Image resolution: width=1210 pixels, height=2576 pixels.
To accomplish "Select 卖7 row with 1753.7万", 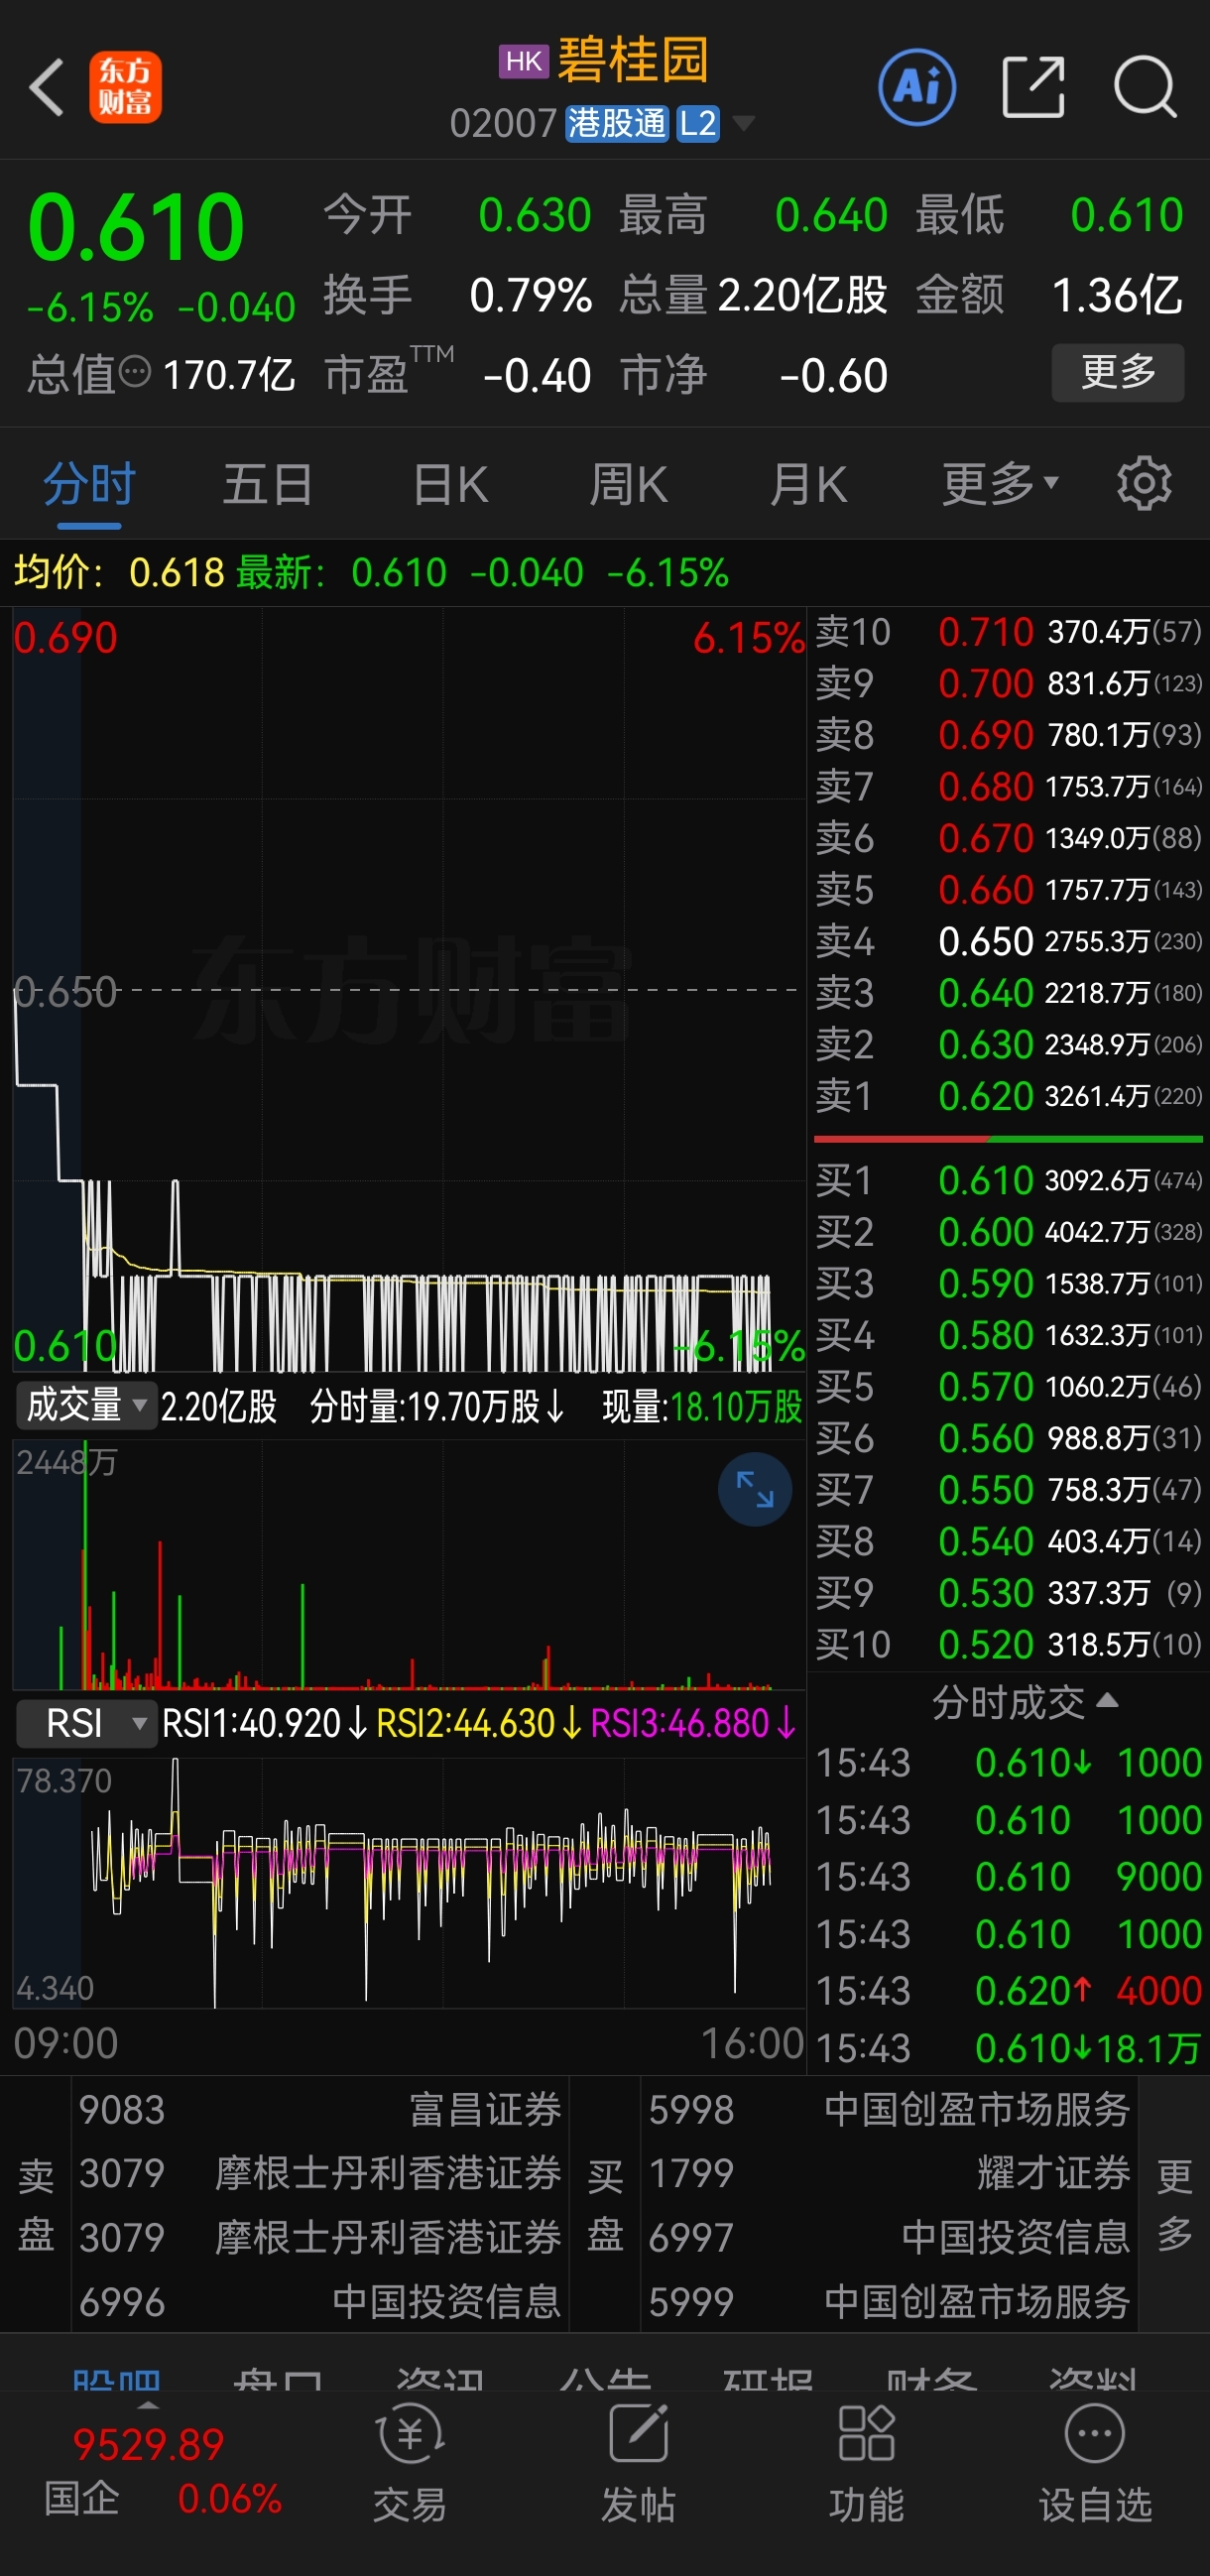I will pos(1008,786).
